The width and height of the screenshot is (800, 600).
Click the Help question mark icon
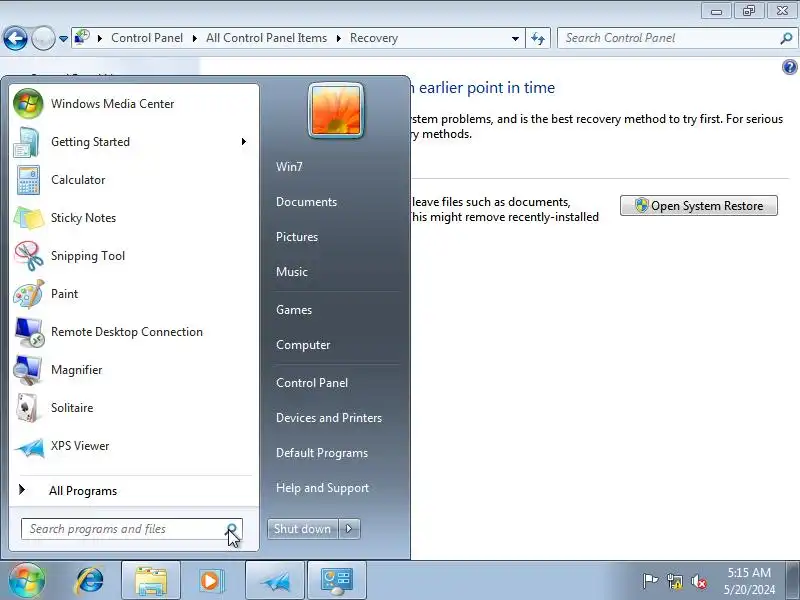pos(789,67)
